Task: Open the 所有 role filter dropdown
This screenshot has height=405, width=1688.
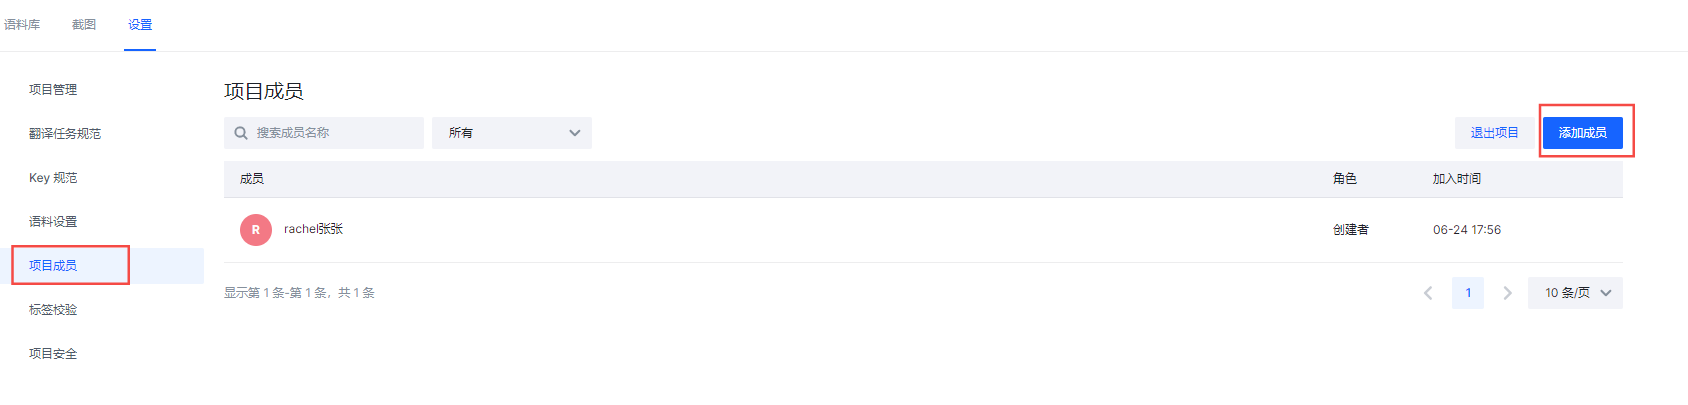Action: (x=512, y=133)
